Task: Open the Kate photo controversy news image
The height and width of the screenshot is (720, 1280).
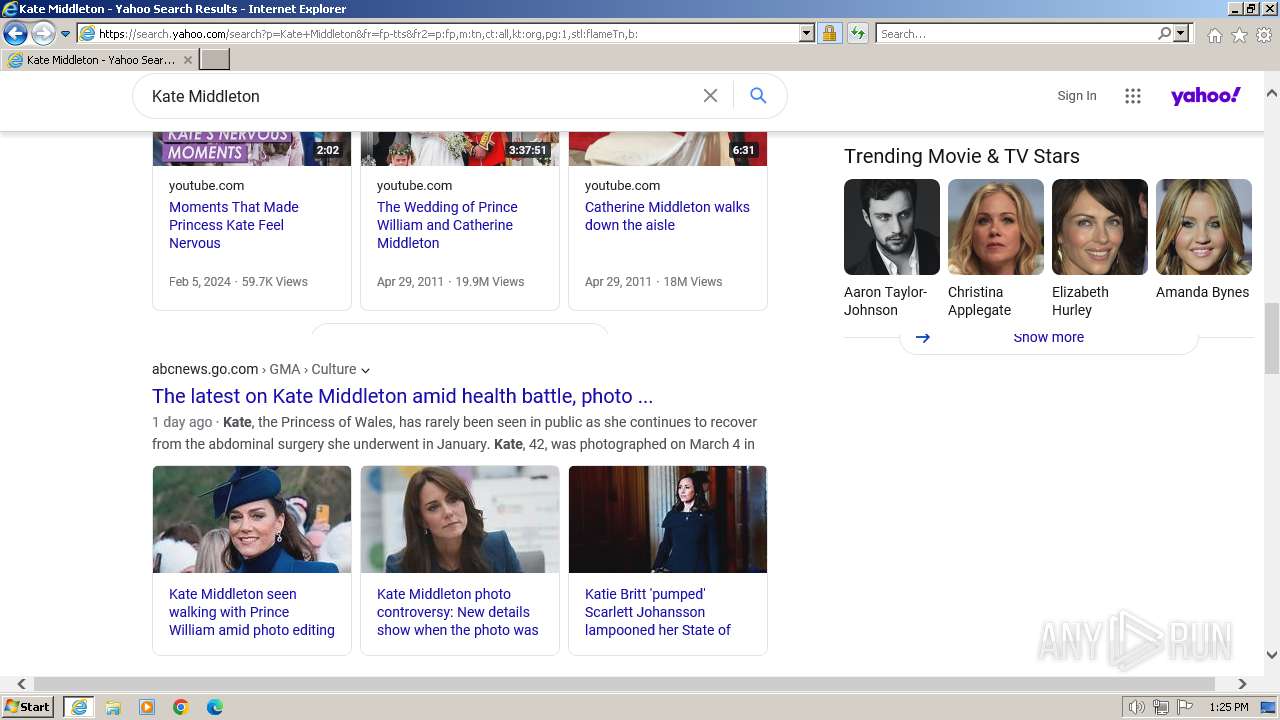Action: [460, 519]
